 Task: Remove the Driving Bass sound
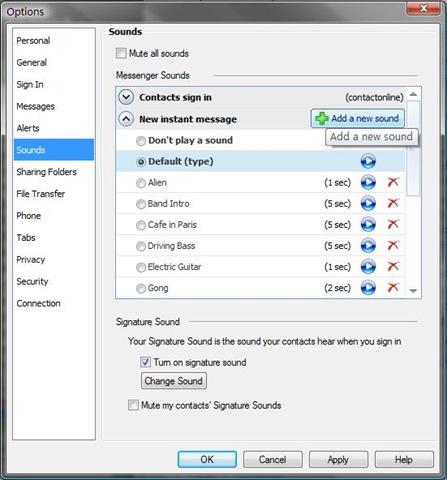point(393,245)
